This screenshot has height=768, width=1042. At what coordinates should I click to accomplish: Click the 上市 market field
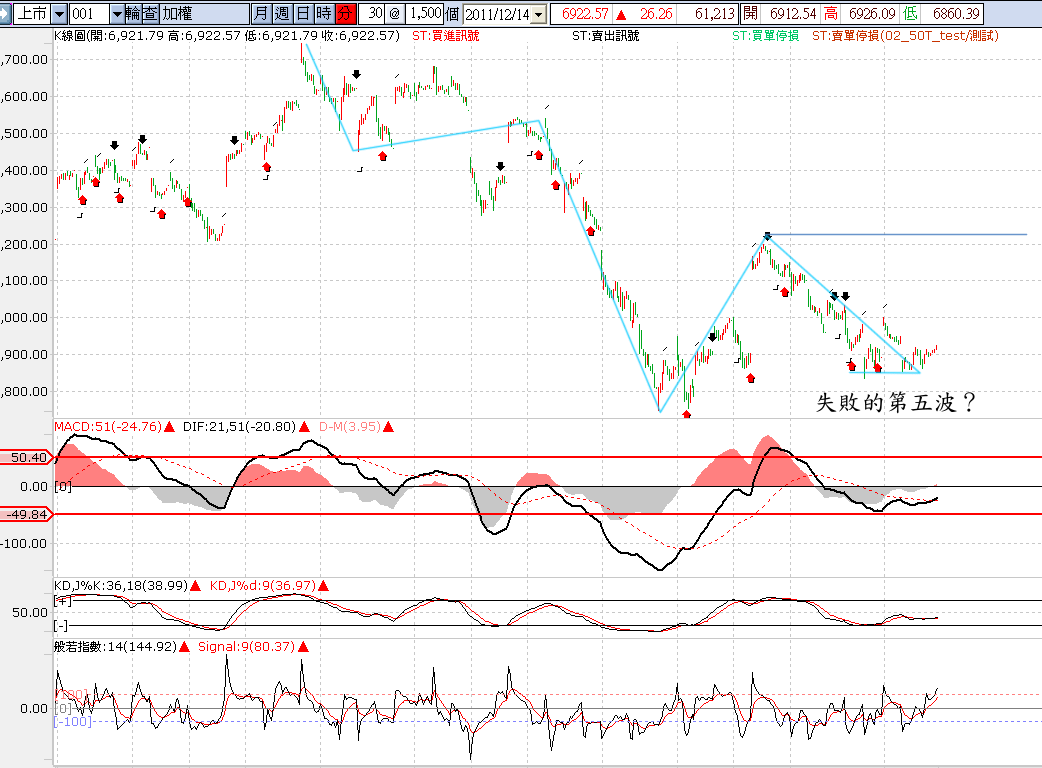coord(32,13)
